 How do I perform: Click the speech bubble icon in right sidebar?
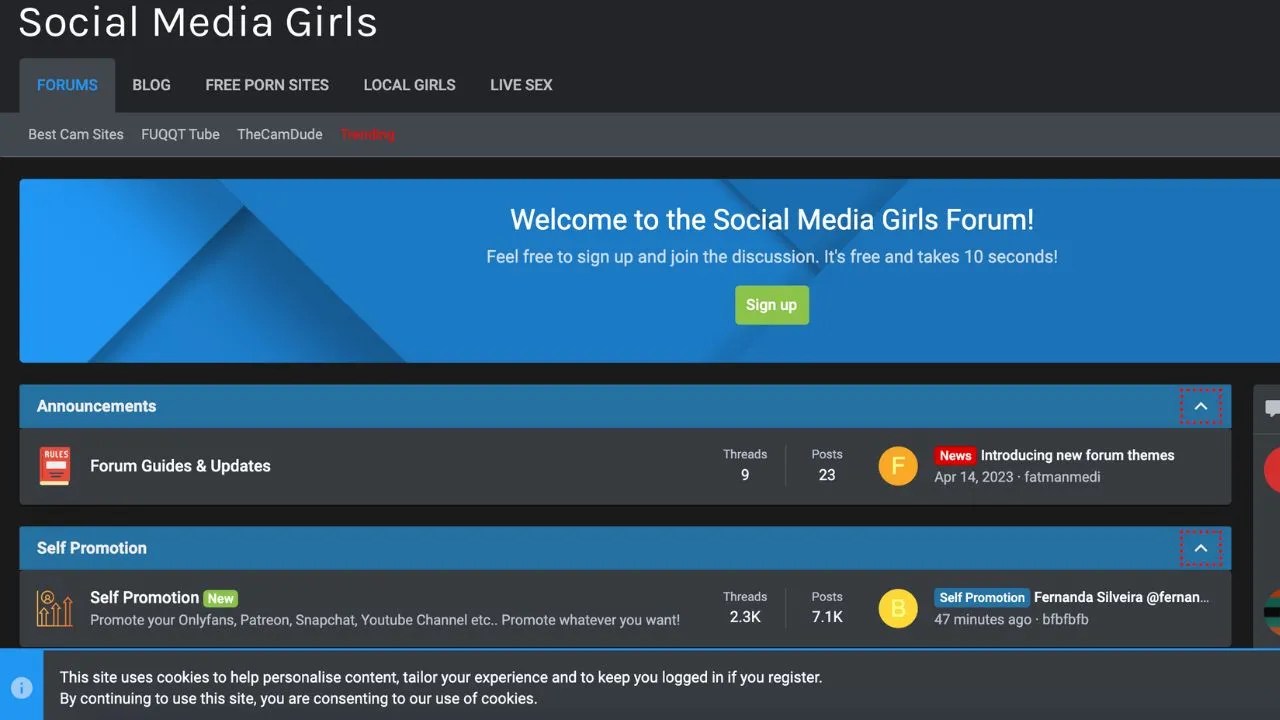tap(1271, 409)
